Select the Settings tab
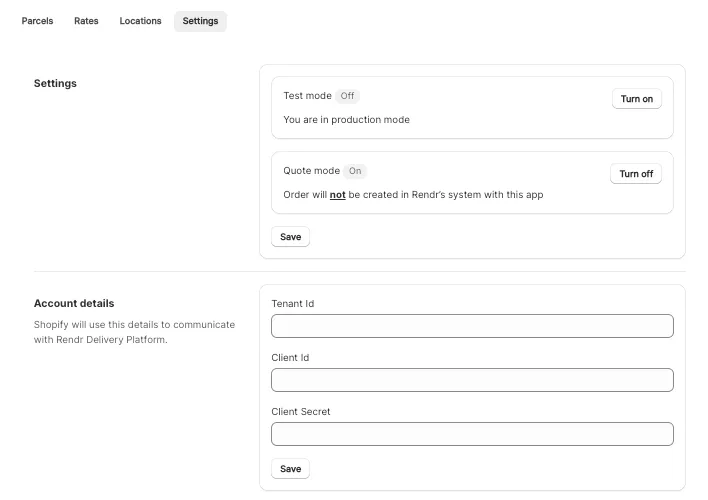This screenshot has width=708, height=500. coord(200,21)
